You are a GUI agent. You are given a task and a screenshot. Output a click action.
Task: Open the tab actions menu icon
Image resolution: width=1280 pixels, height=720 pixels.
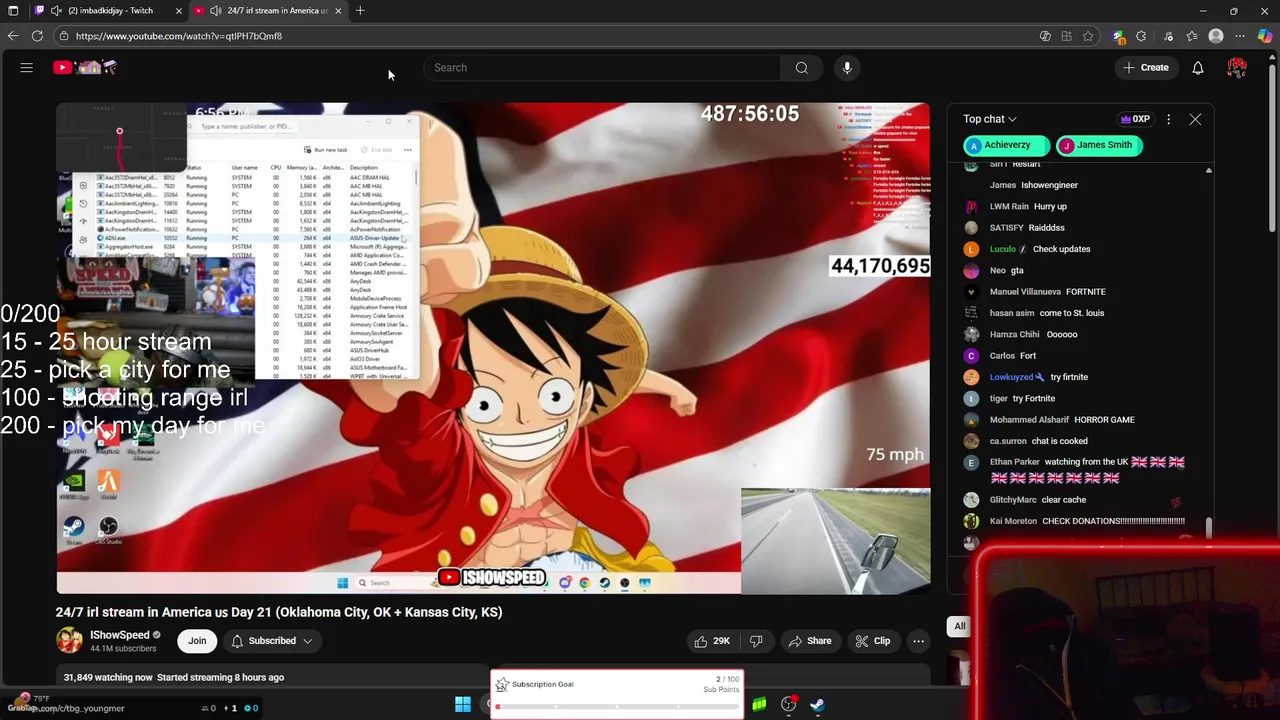pos(13,10)
